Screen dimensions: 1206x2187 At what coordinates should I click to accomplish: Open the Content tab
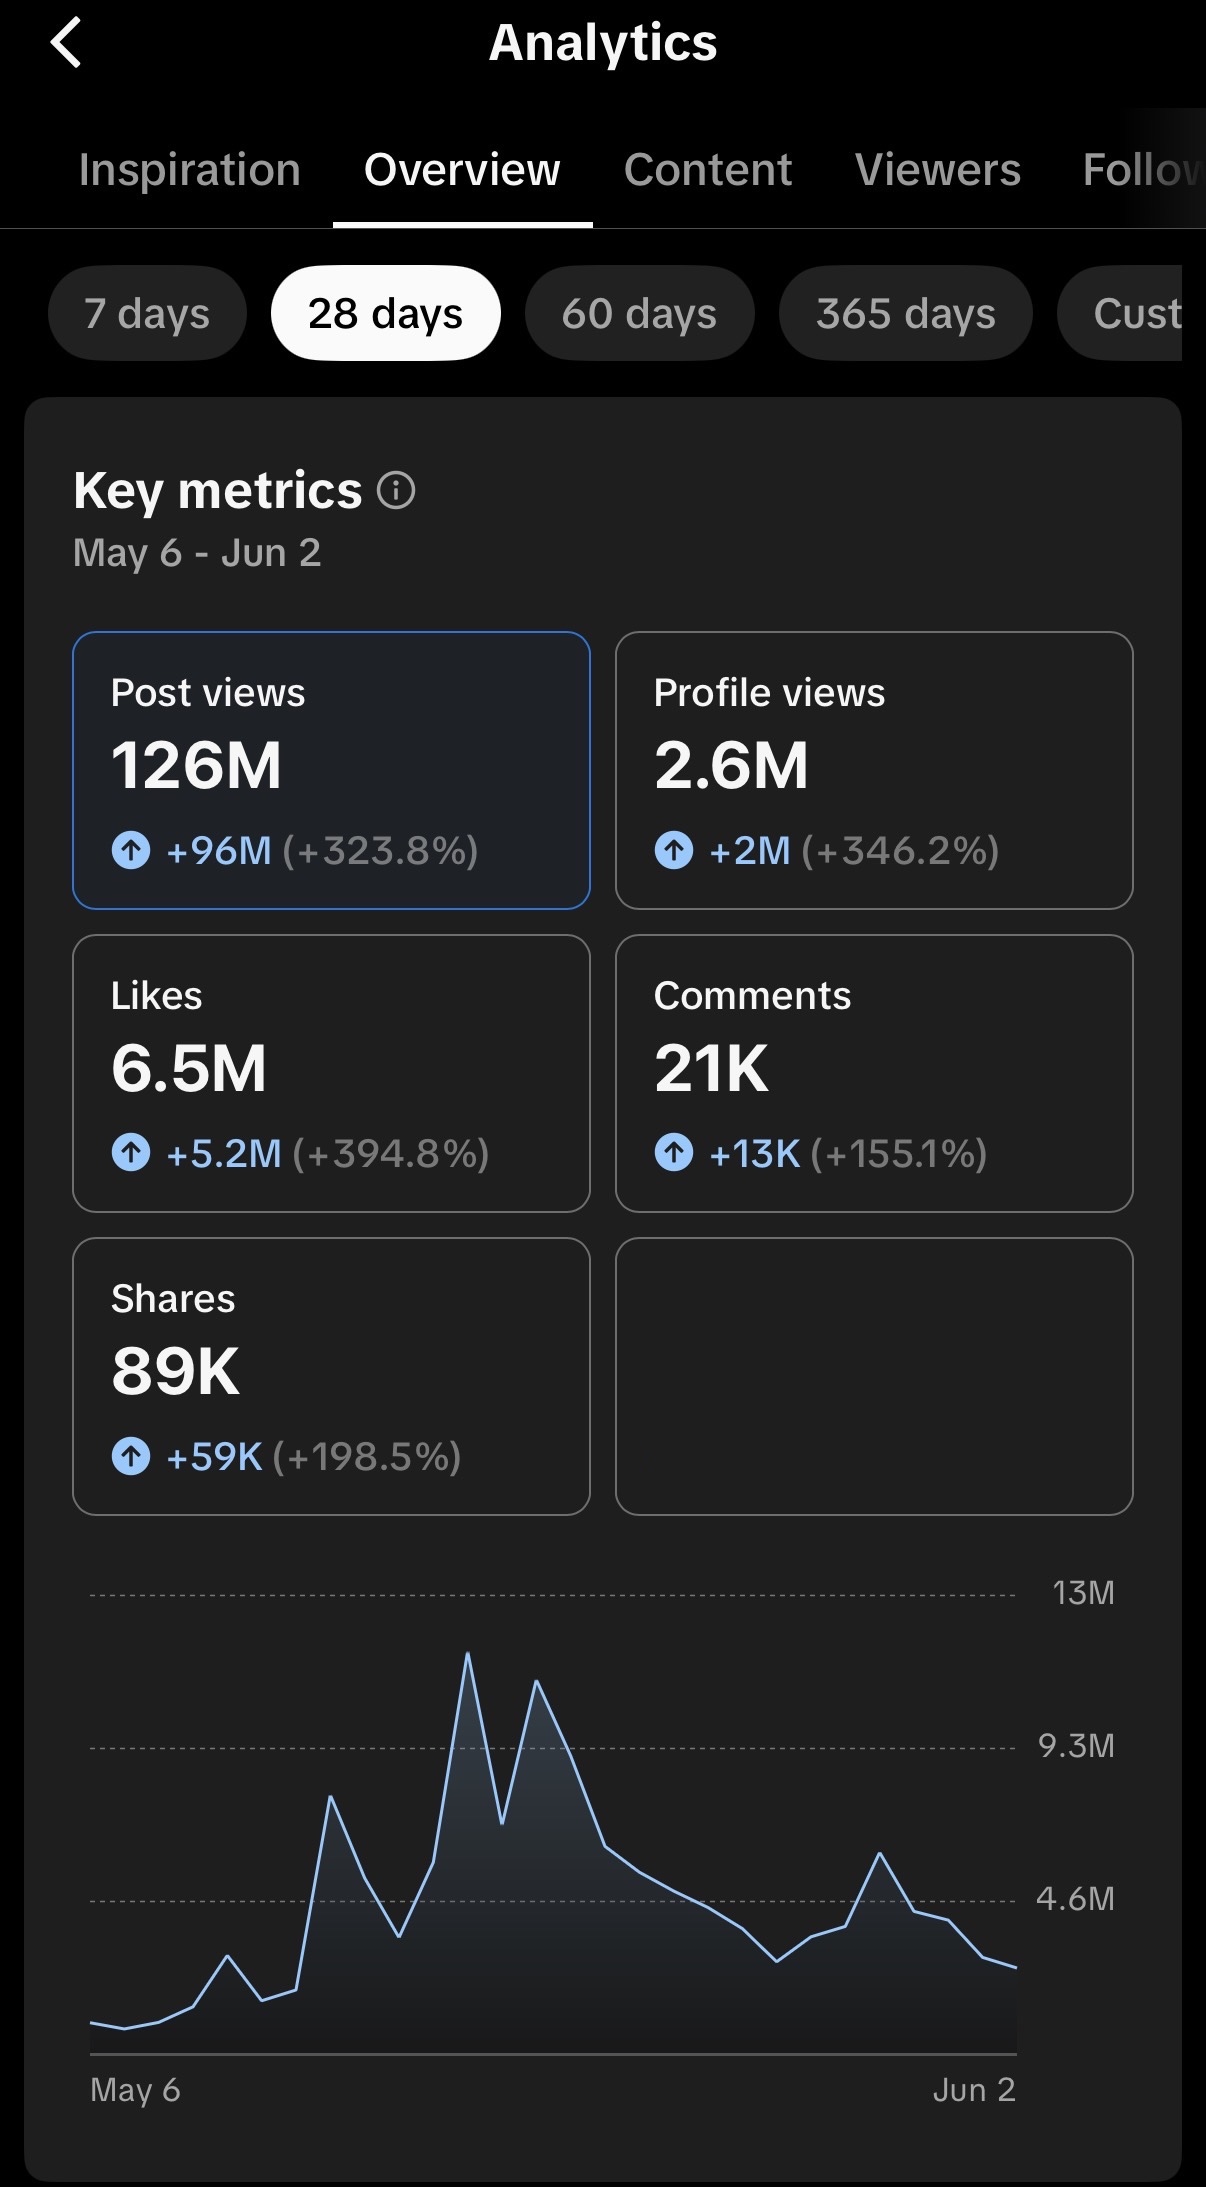708,170
